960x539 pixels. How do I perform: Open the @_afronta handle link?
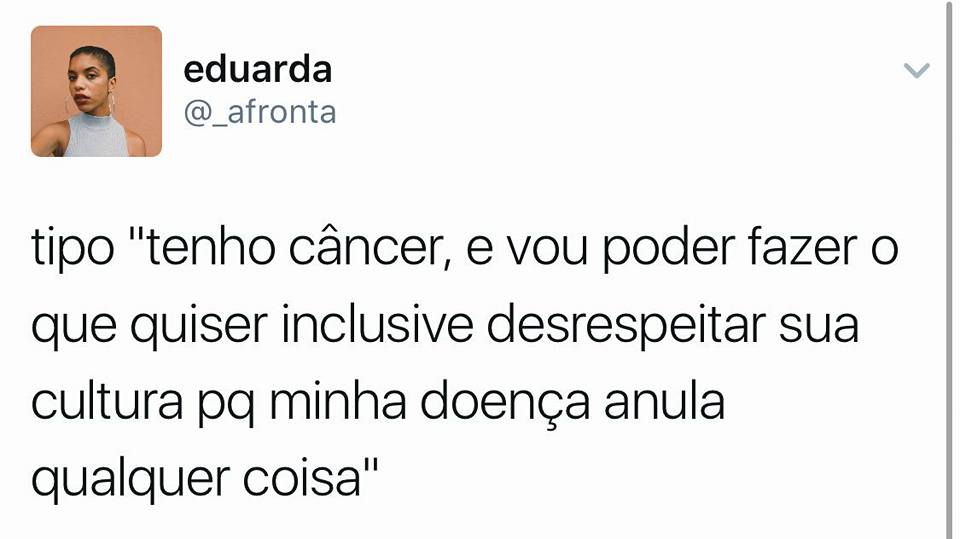(x=260, y=113)
